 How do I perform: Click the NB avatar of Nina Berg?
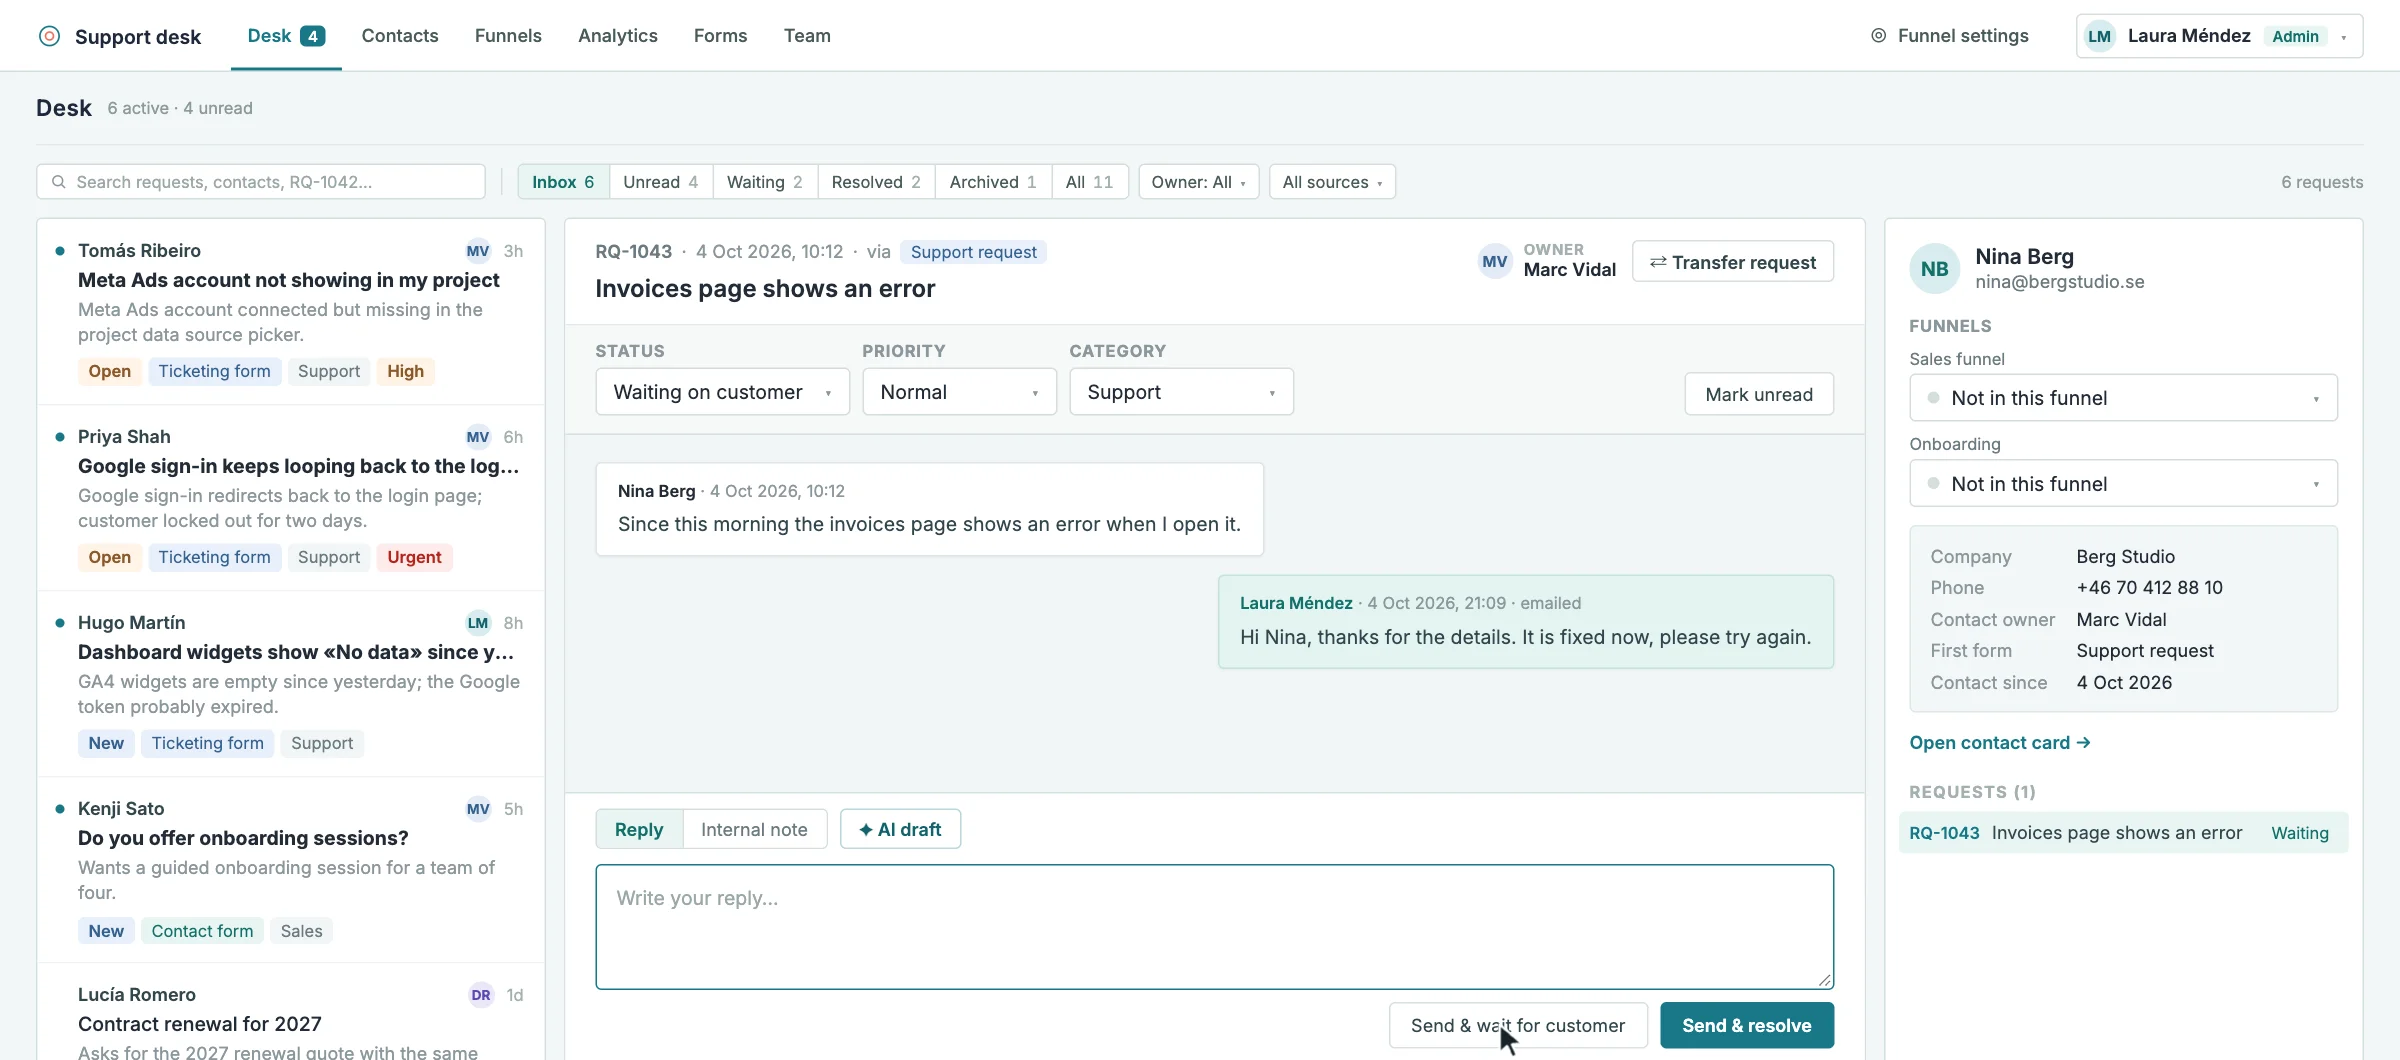coord(1934,269)
